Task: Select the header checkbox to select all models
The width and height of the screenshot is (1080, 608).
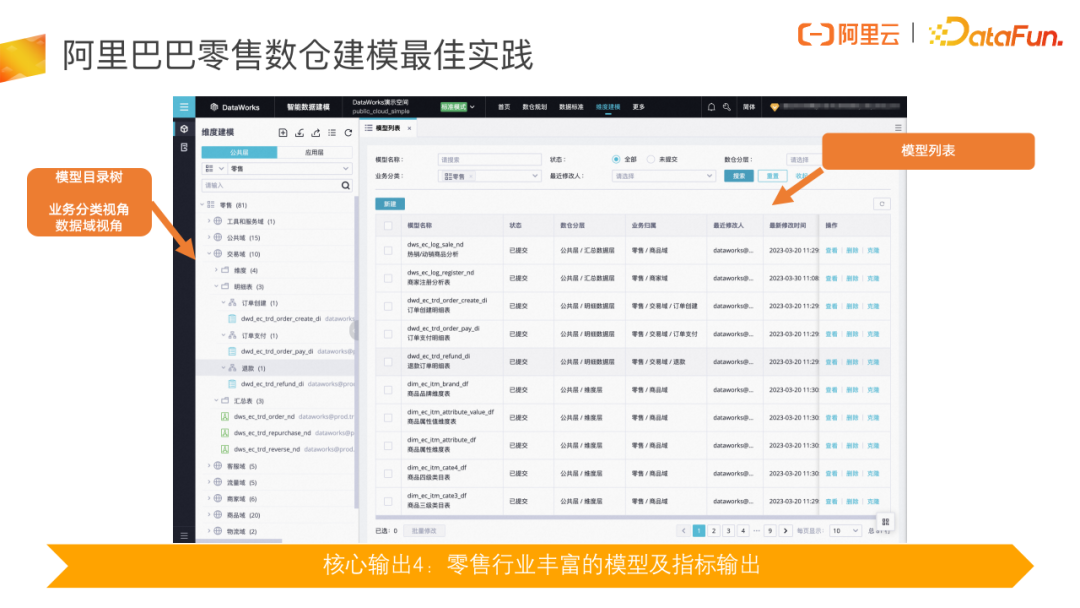Action: pyautogui.click(x=388, y=225)
